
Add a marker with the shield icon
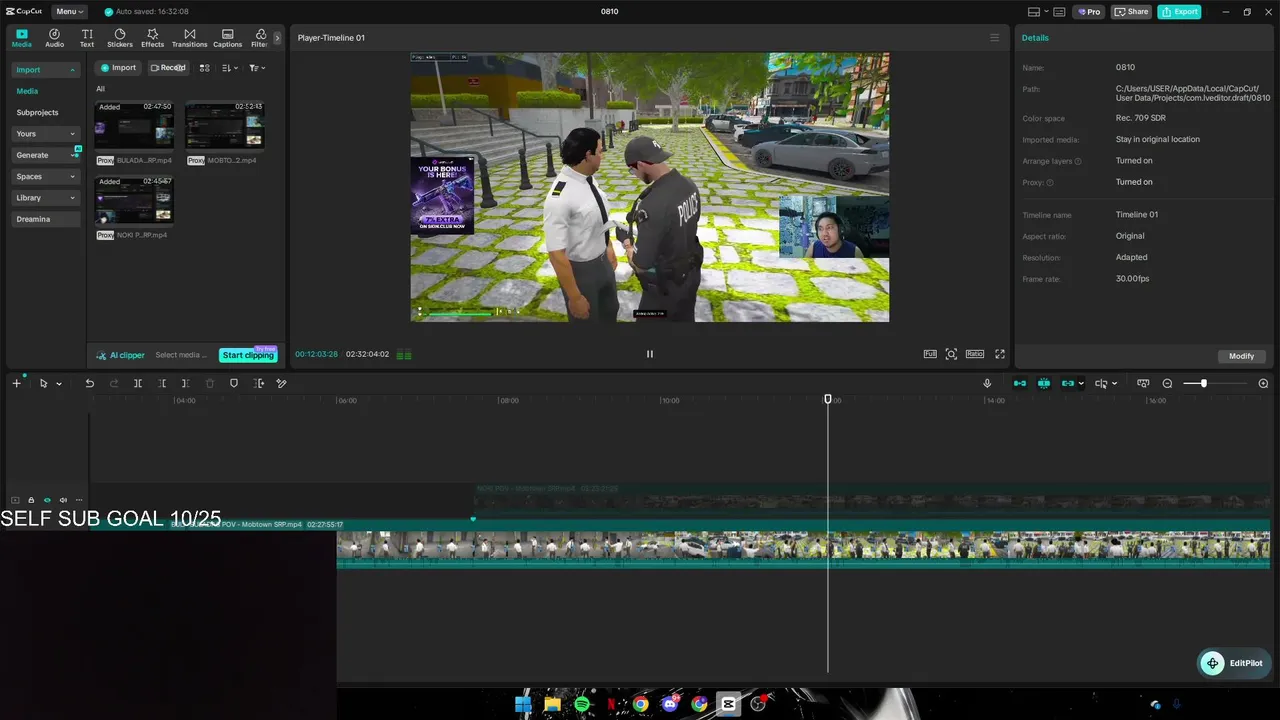pyautogui.click(x=234, y=383)
